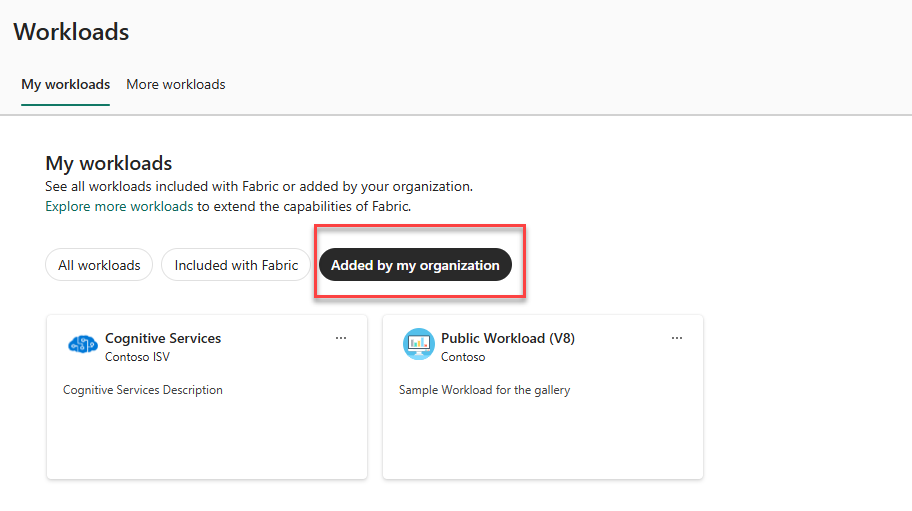The image size is (912, 511).
Task: Follow the Explore more workloads link
Action: [x=119, y=206]
